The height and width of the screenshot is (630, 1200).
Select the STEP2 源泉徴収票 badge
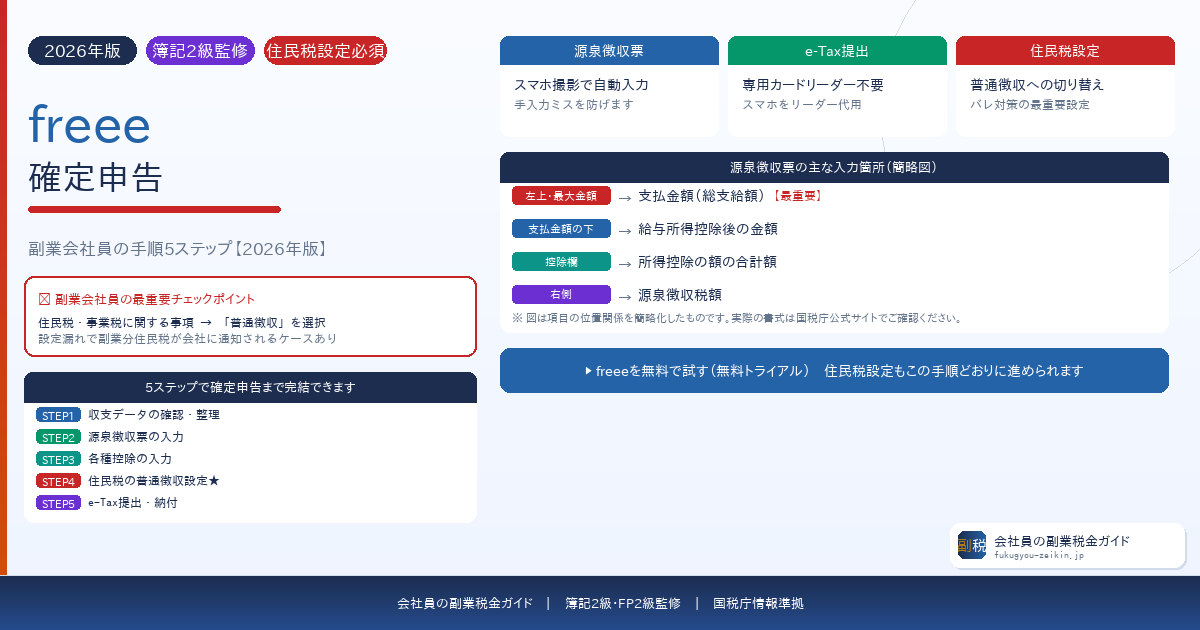point(58,437)
